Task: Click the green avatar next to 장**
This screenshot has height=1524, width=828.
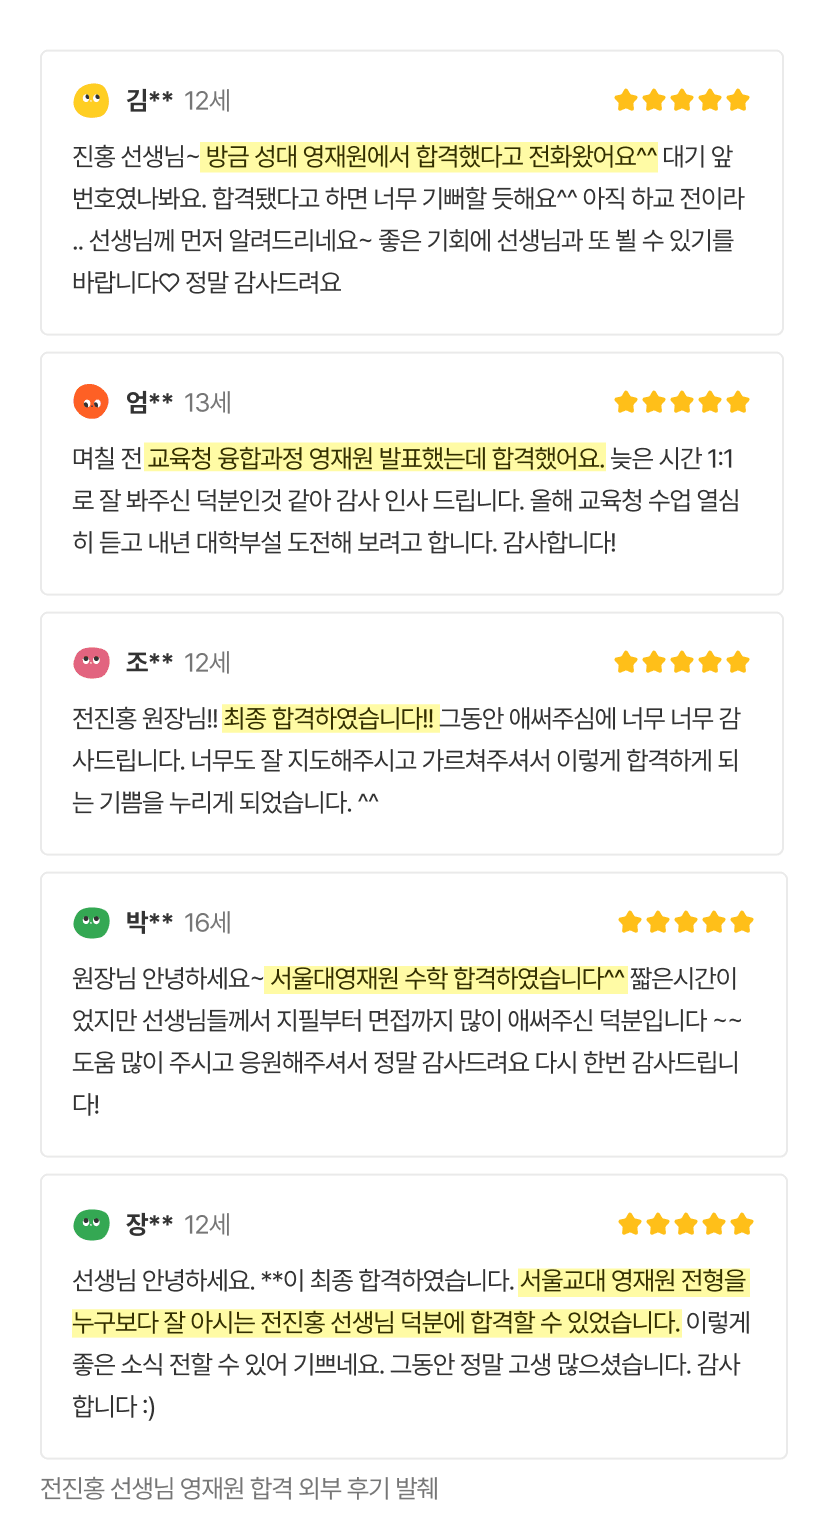Action: click(x=91, y=1224)
